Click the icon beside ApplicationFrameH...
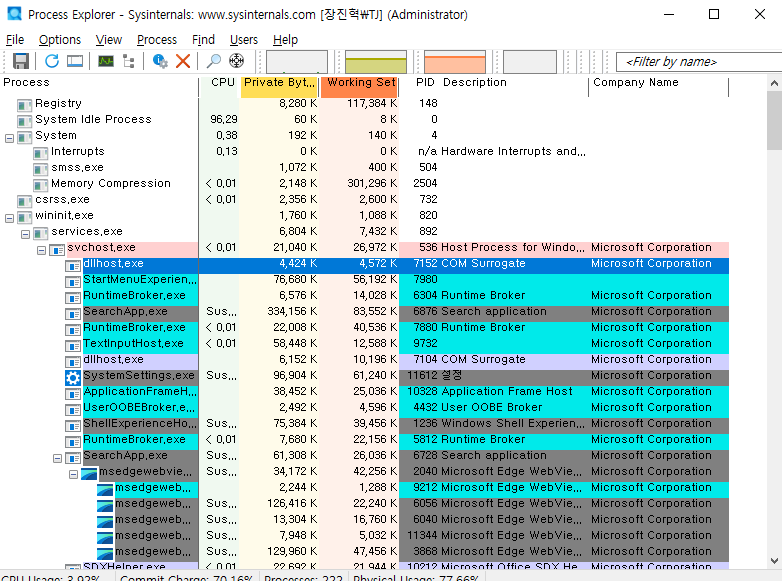 coord(73,393)
